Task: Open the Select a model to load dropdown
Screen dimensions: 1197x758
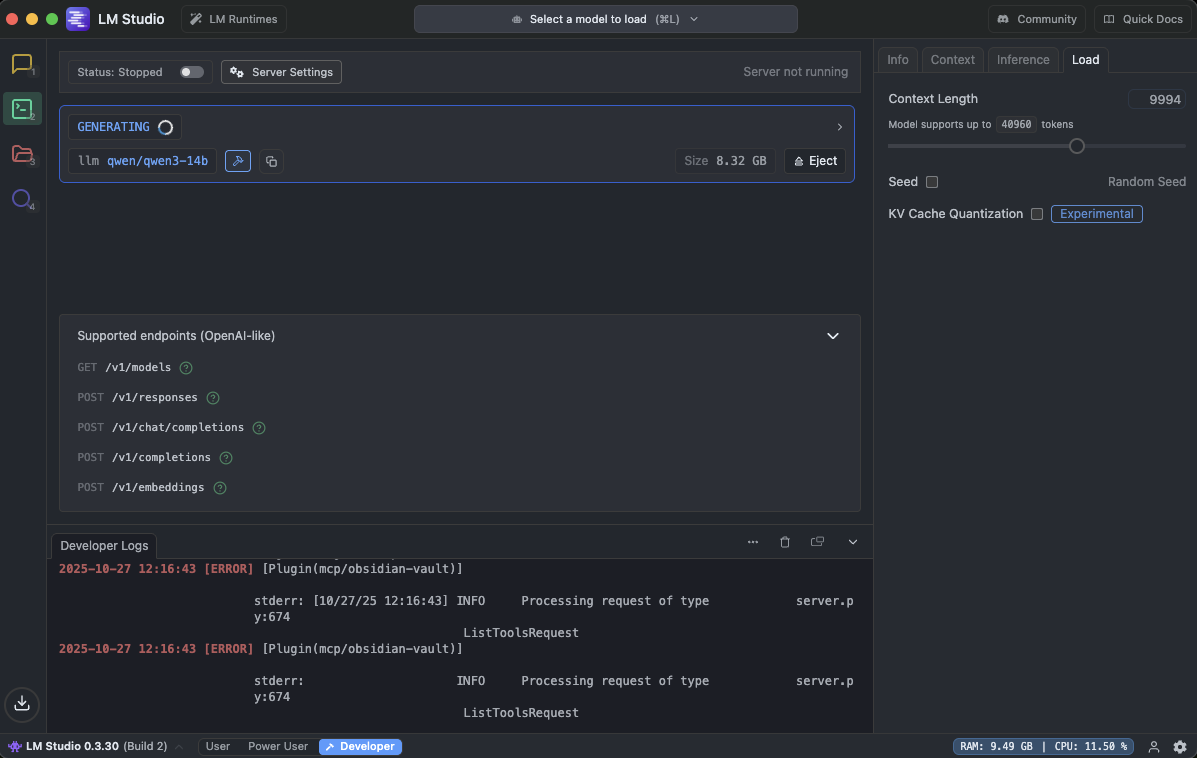Action: pos(605,19)
